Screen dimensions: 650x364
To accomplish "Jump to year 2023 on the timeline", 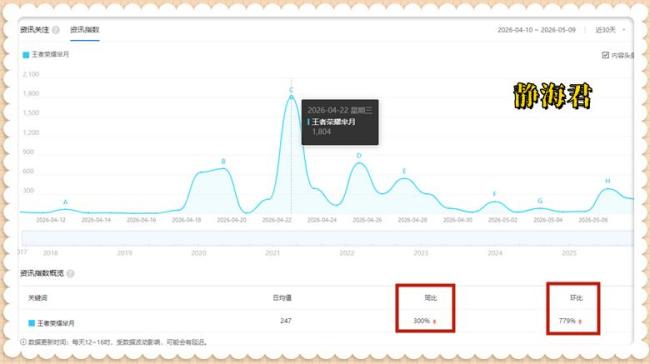I will coord(421,253).
